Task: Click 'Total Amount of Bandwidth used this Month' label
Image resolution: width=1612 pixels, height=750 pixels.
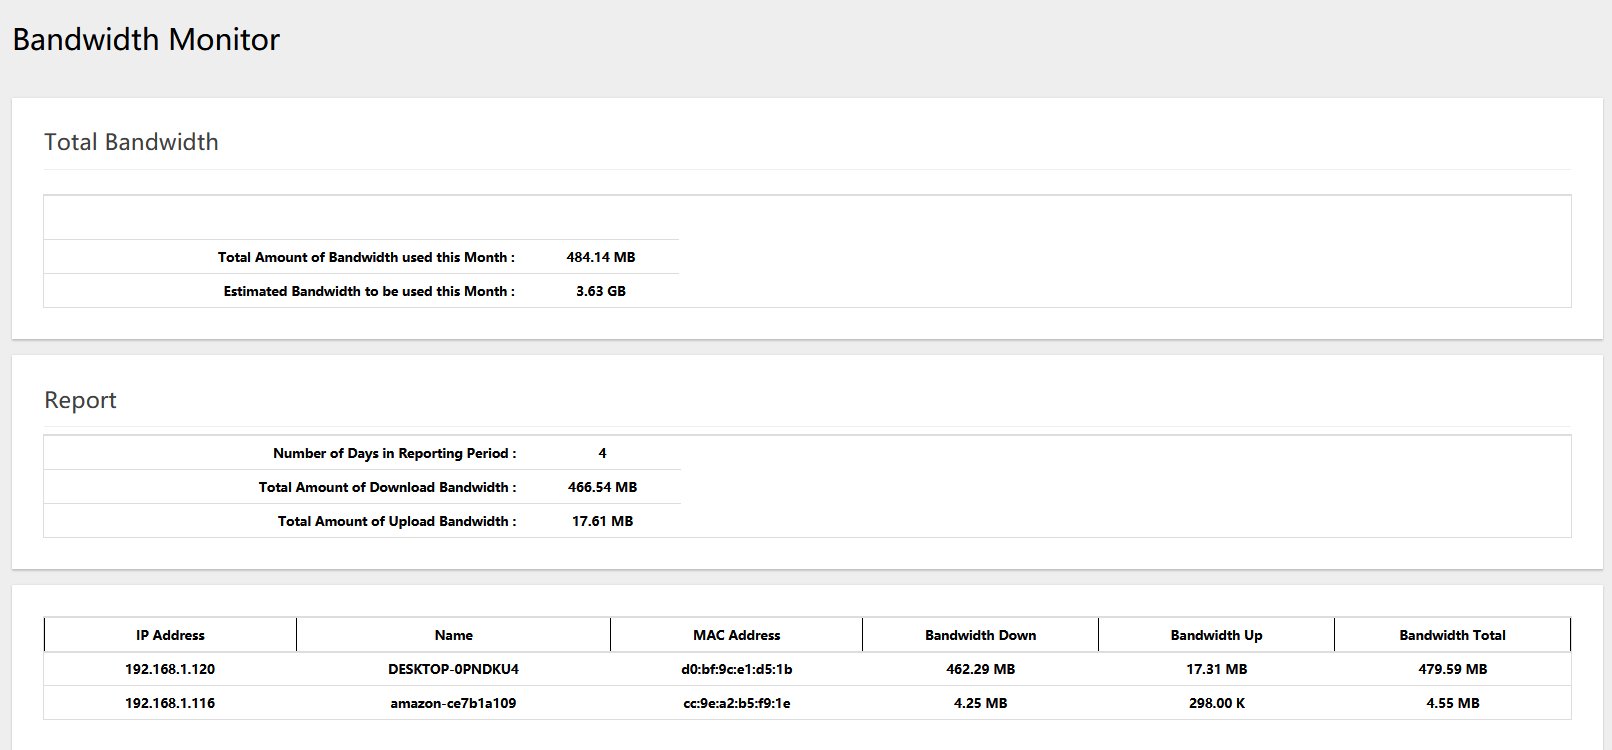Action: (x=366, y=257)
